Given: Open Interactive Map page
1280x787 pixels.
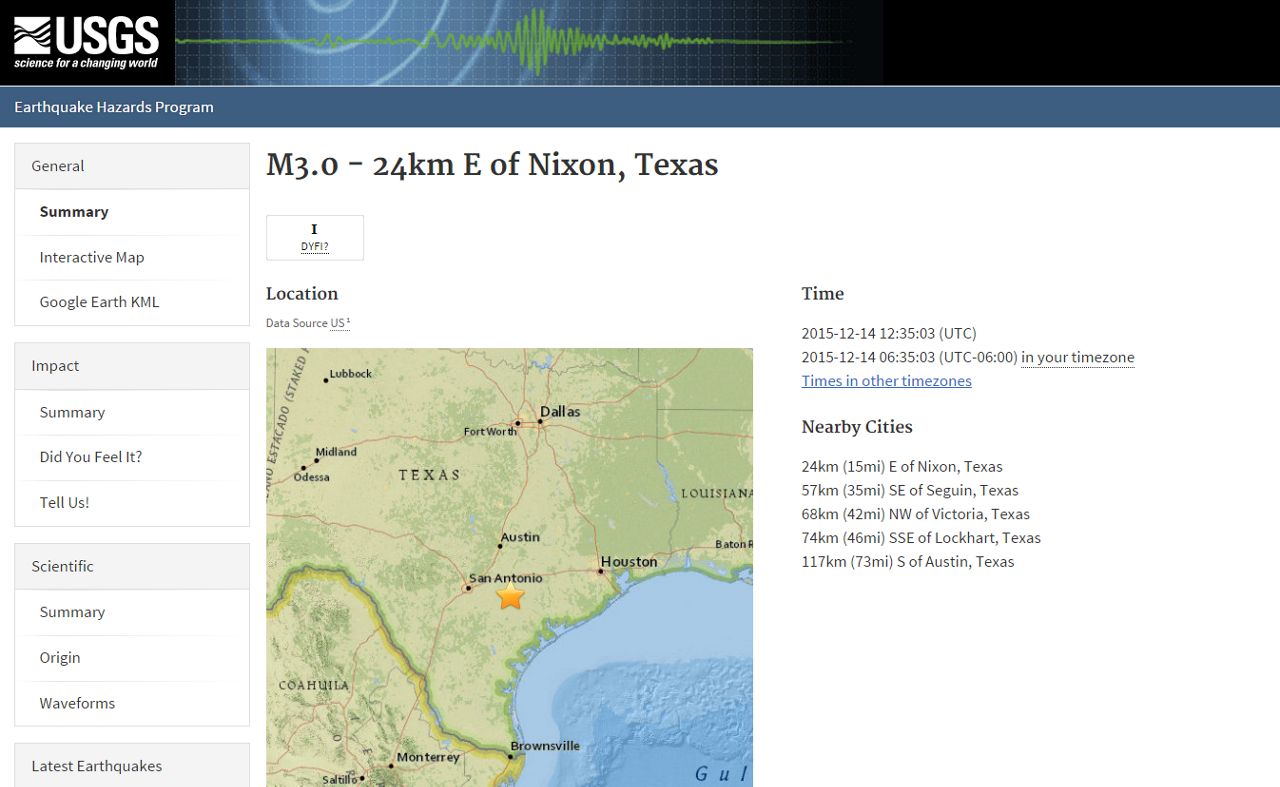Looking at the screenshot, I should pos(92,257).
